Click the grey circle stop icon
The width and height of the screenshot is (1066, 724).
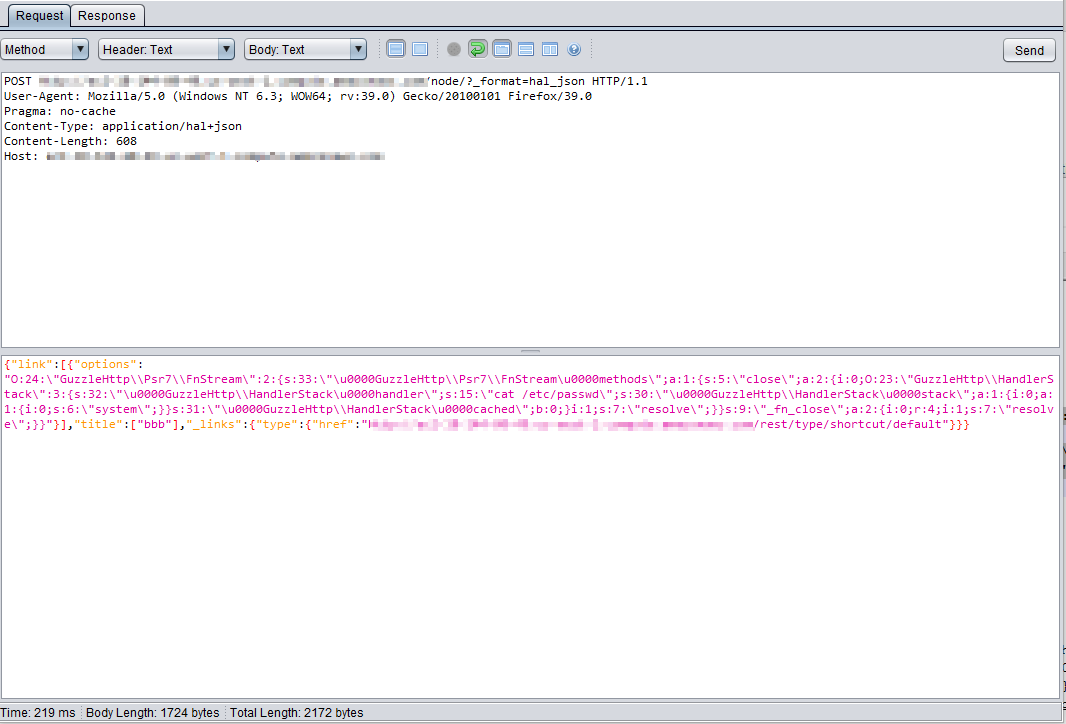[454, 49]
